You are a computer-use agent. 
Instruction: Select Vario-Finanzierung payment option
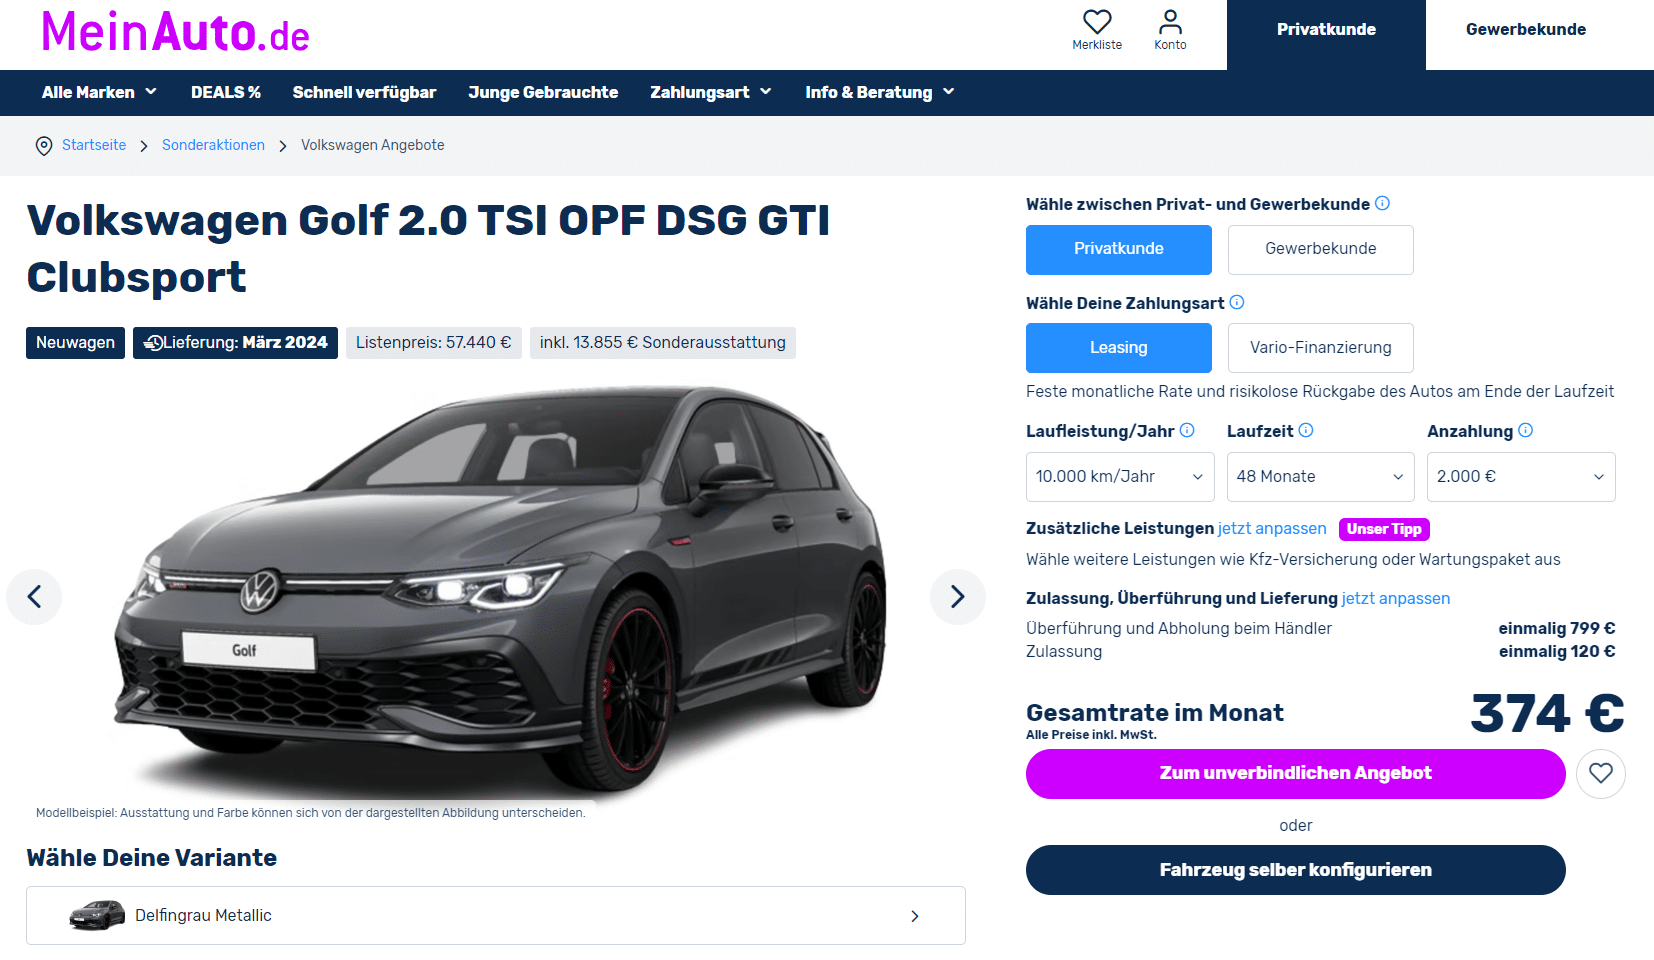1320,348
